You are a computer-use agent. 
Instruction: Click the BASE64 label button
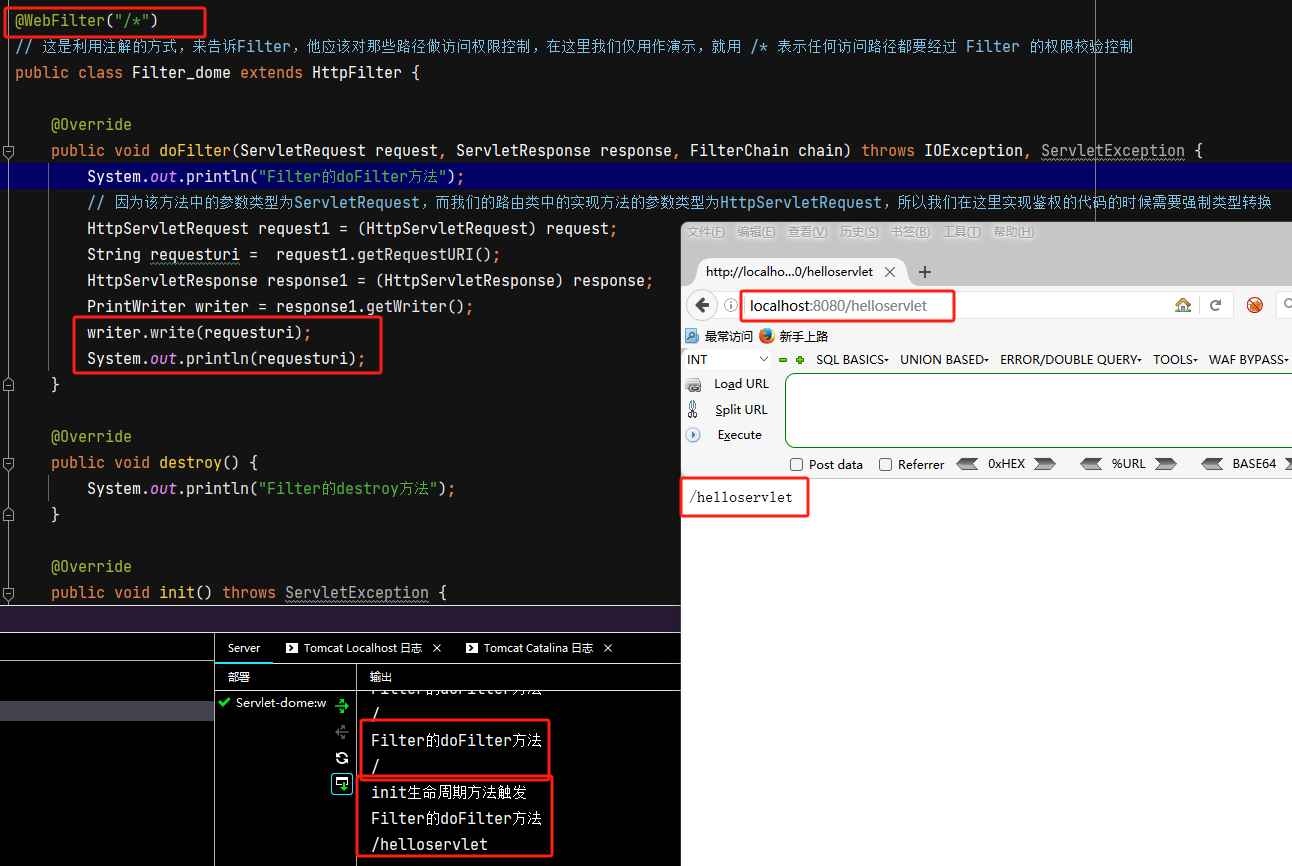coord(1254,464)
